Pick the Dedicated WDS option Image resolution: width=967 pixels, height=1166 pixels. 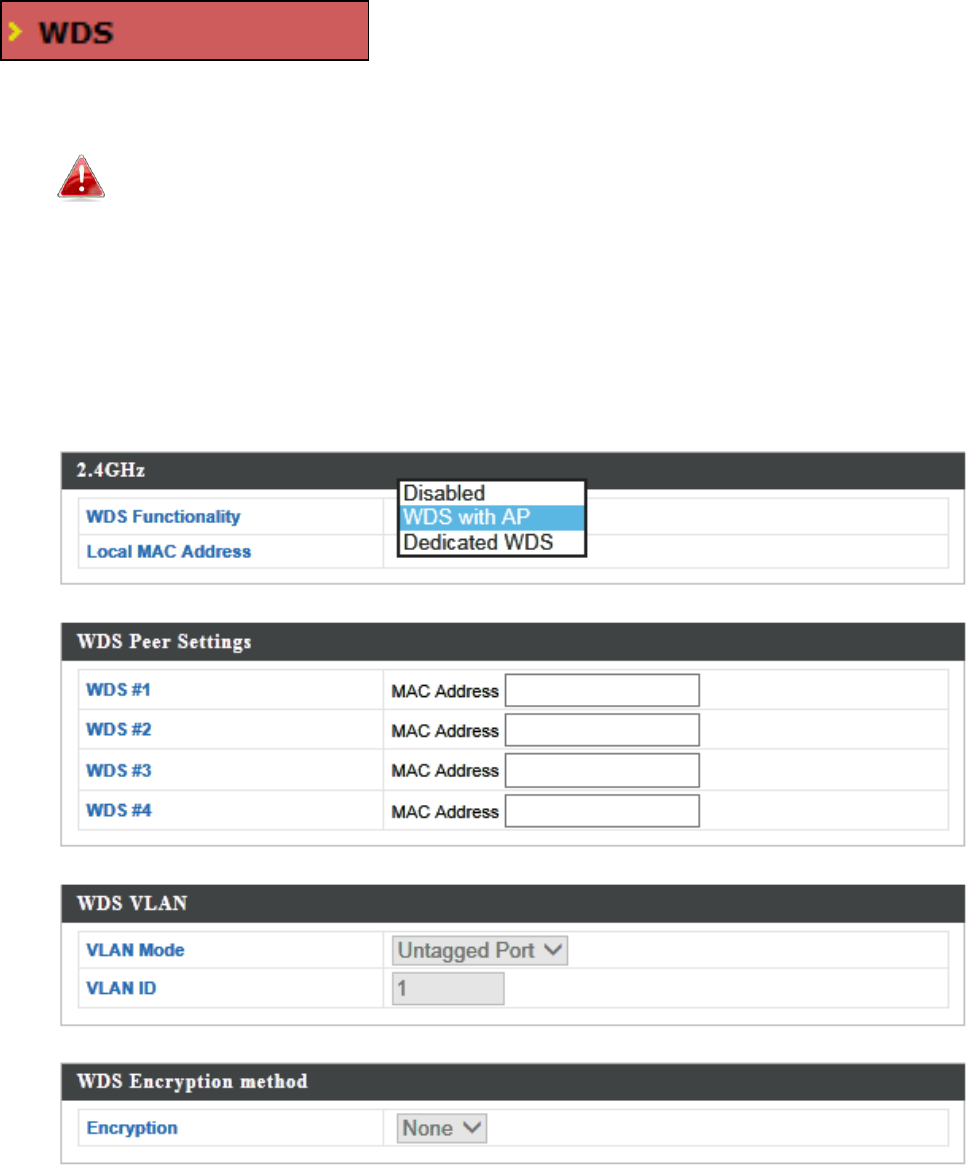[492, 542]
